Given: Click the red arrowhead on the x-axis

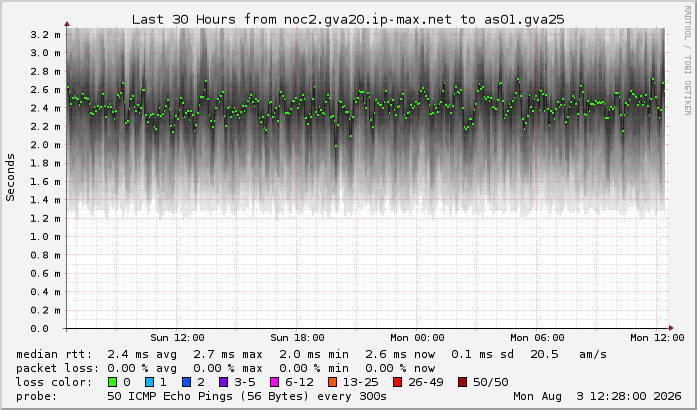Looking at the screenshot, I should [671, 328].
